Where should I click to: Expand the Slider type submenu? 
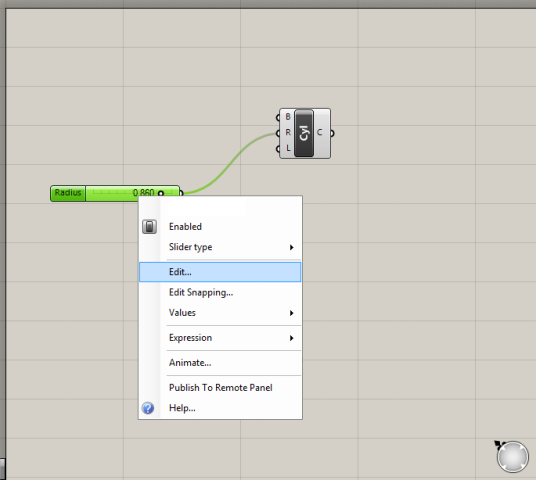coord(220,247)
